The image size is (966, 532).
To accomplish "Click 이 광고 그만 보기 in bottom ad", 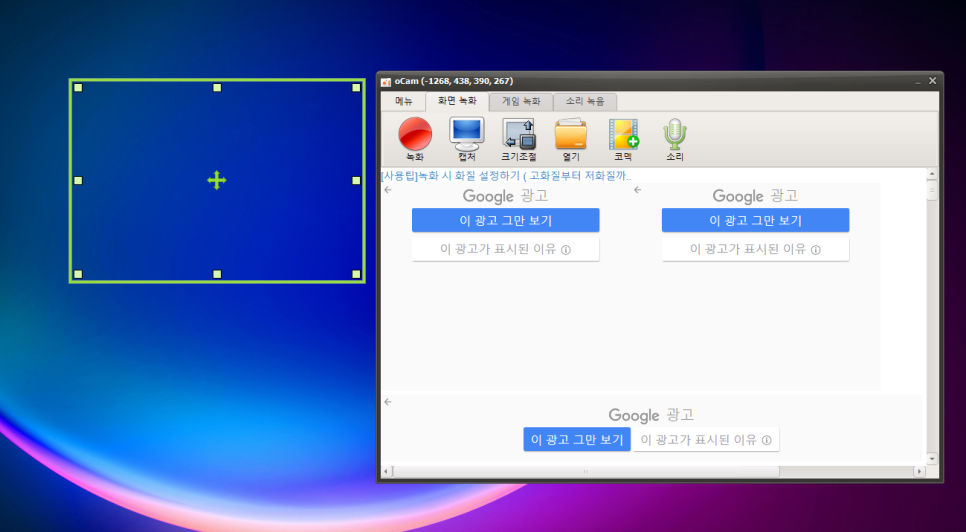I will (577, 440).
